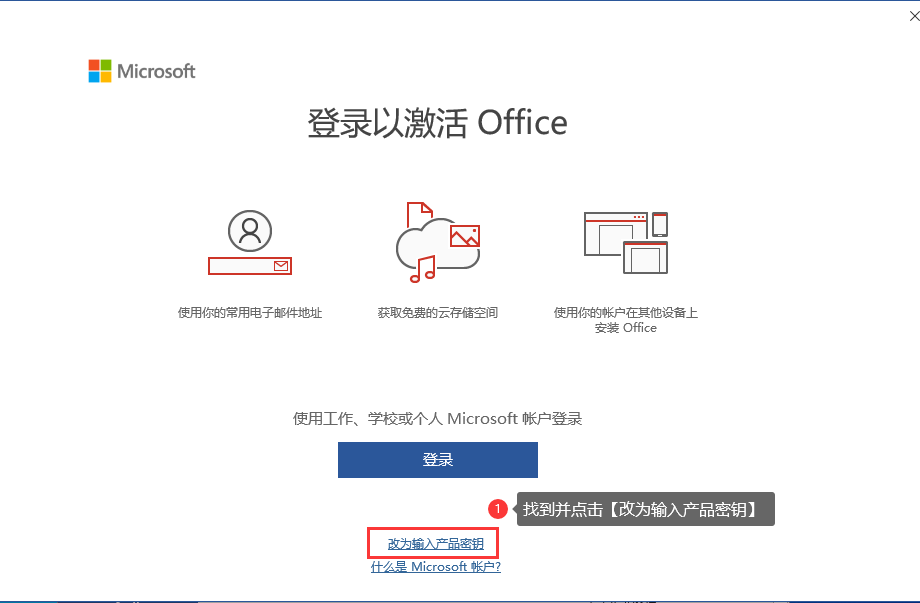Click the red numbered badge 1
Viewport: 920px width, 603px height.
(497, 509)
